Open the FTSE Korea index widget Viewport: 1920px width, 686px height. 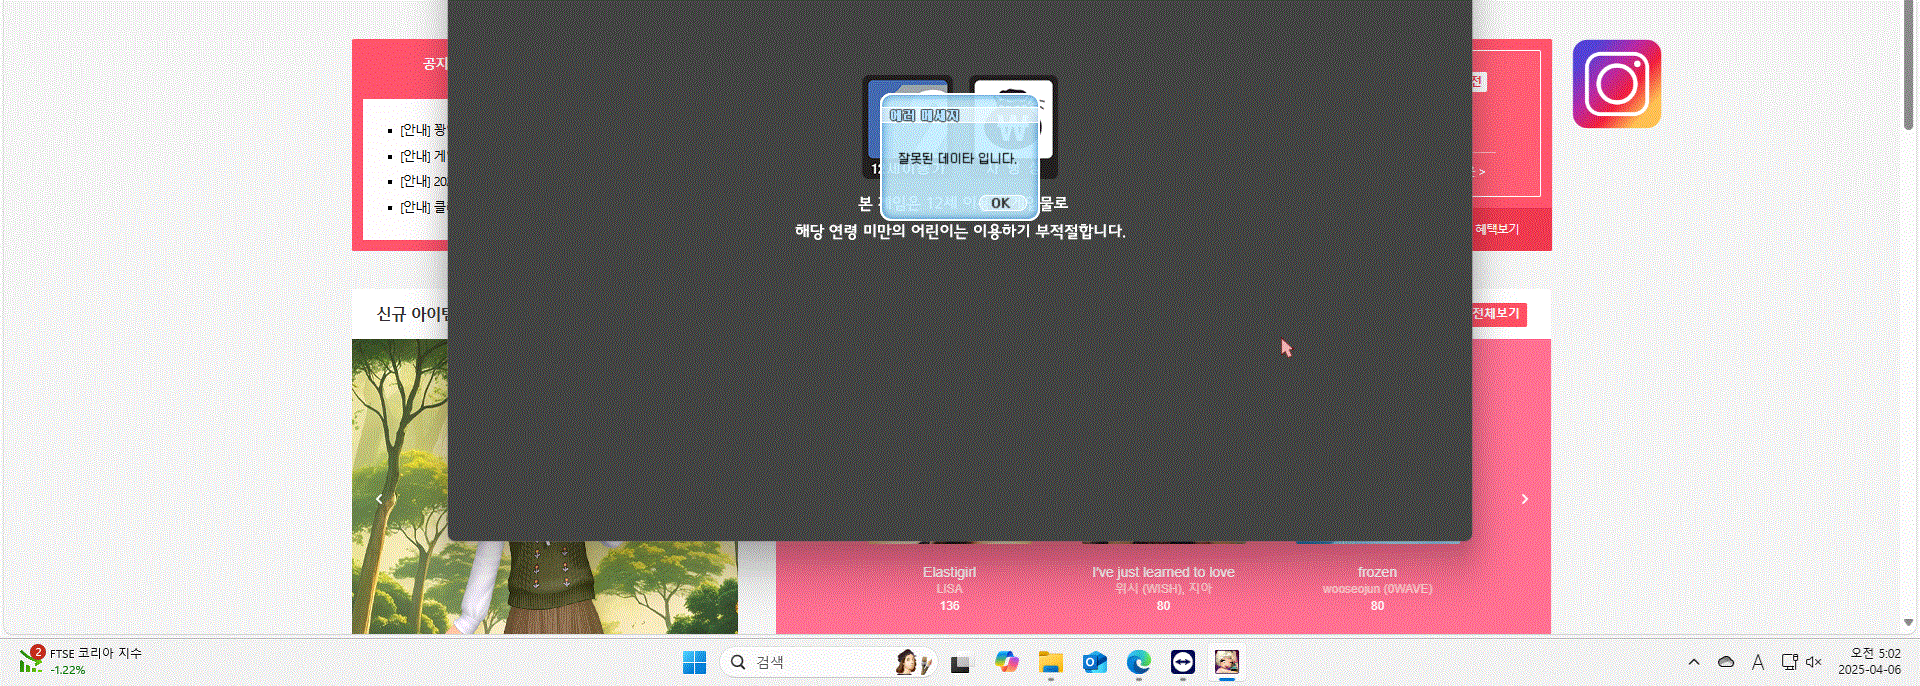[80, 661]
